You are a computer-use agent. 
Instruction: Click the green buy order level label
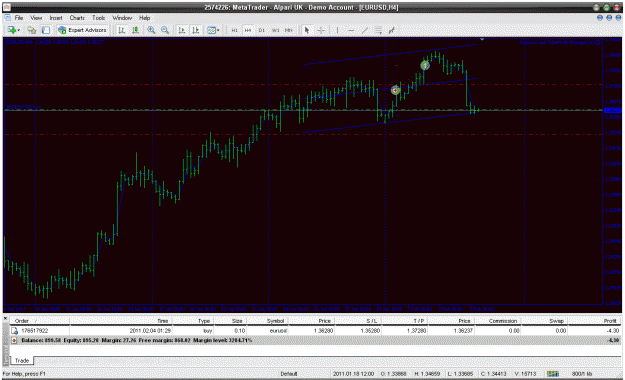(24, 107)
